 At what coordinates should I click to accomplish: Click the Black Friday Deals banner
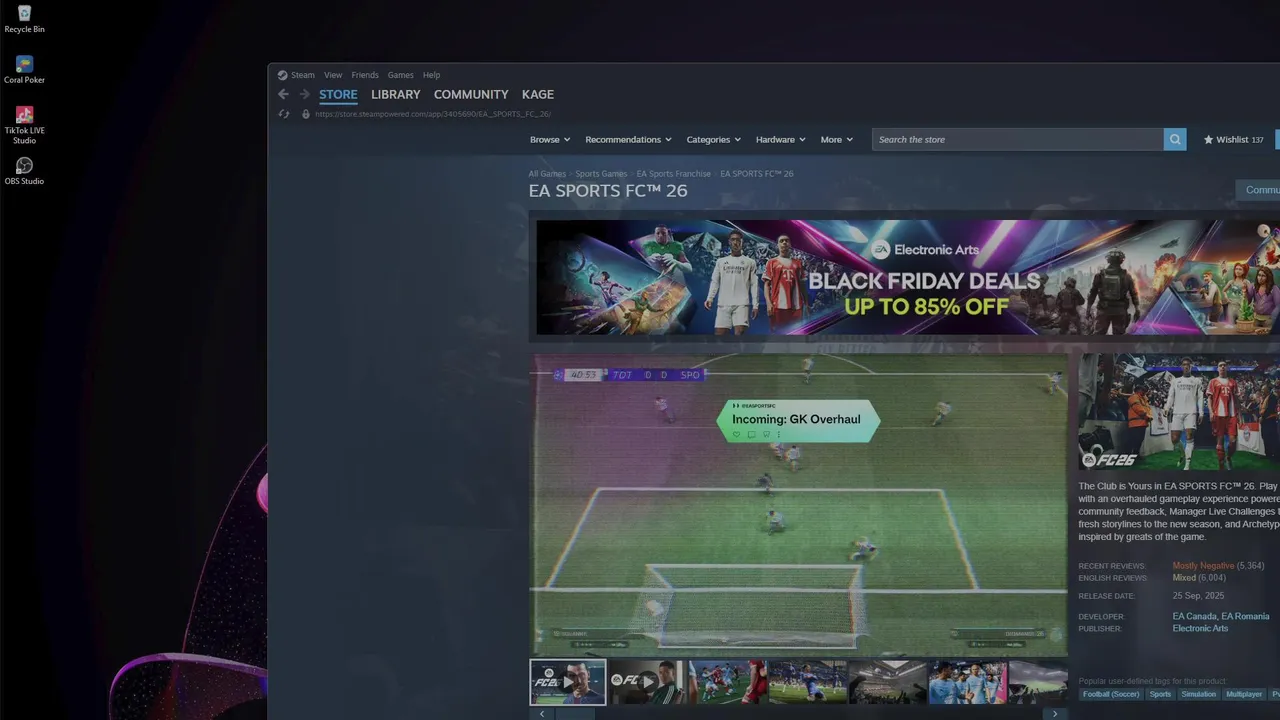[x=908, y=277]
